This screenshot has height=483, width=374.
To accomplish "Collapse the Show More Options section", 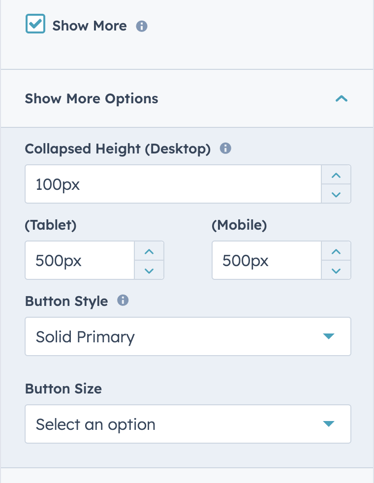I will click(x=341, y=99).
